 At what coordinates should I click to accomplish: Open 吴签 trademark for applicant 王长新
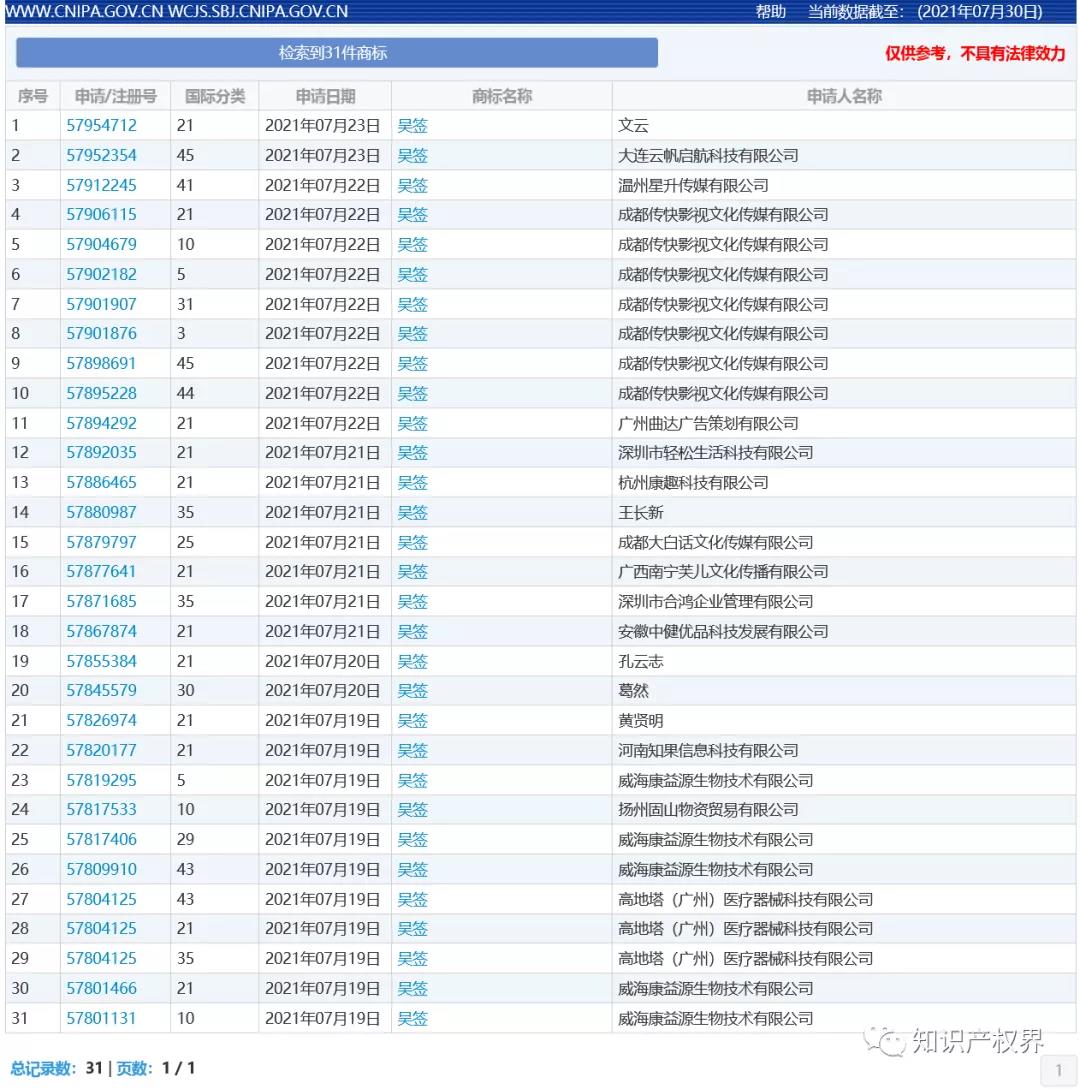(x=413, y=513)
